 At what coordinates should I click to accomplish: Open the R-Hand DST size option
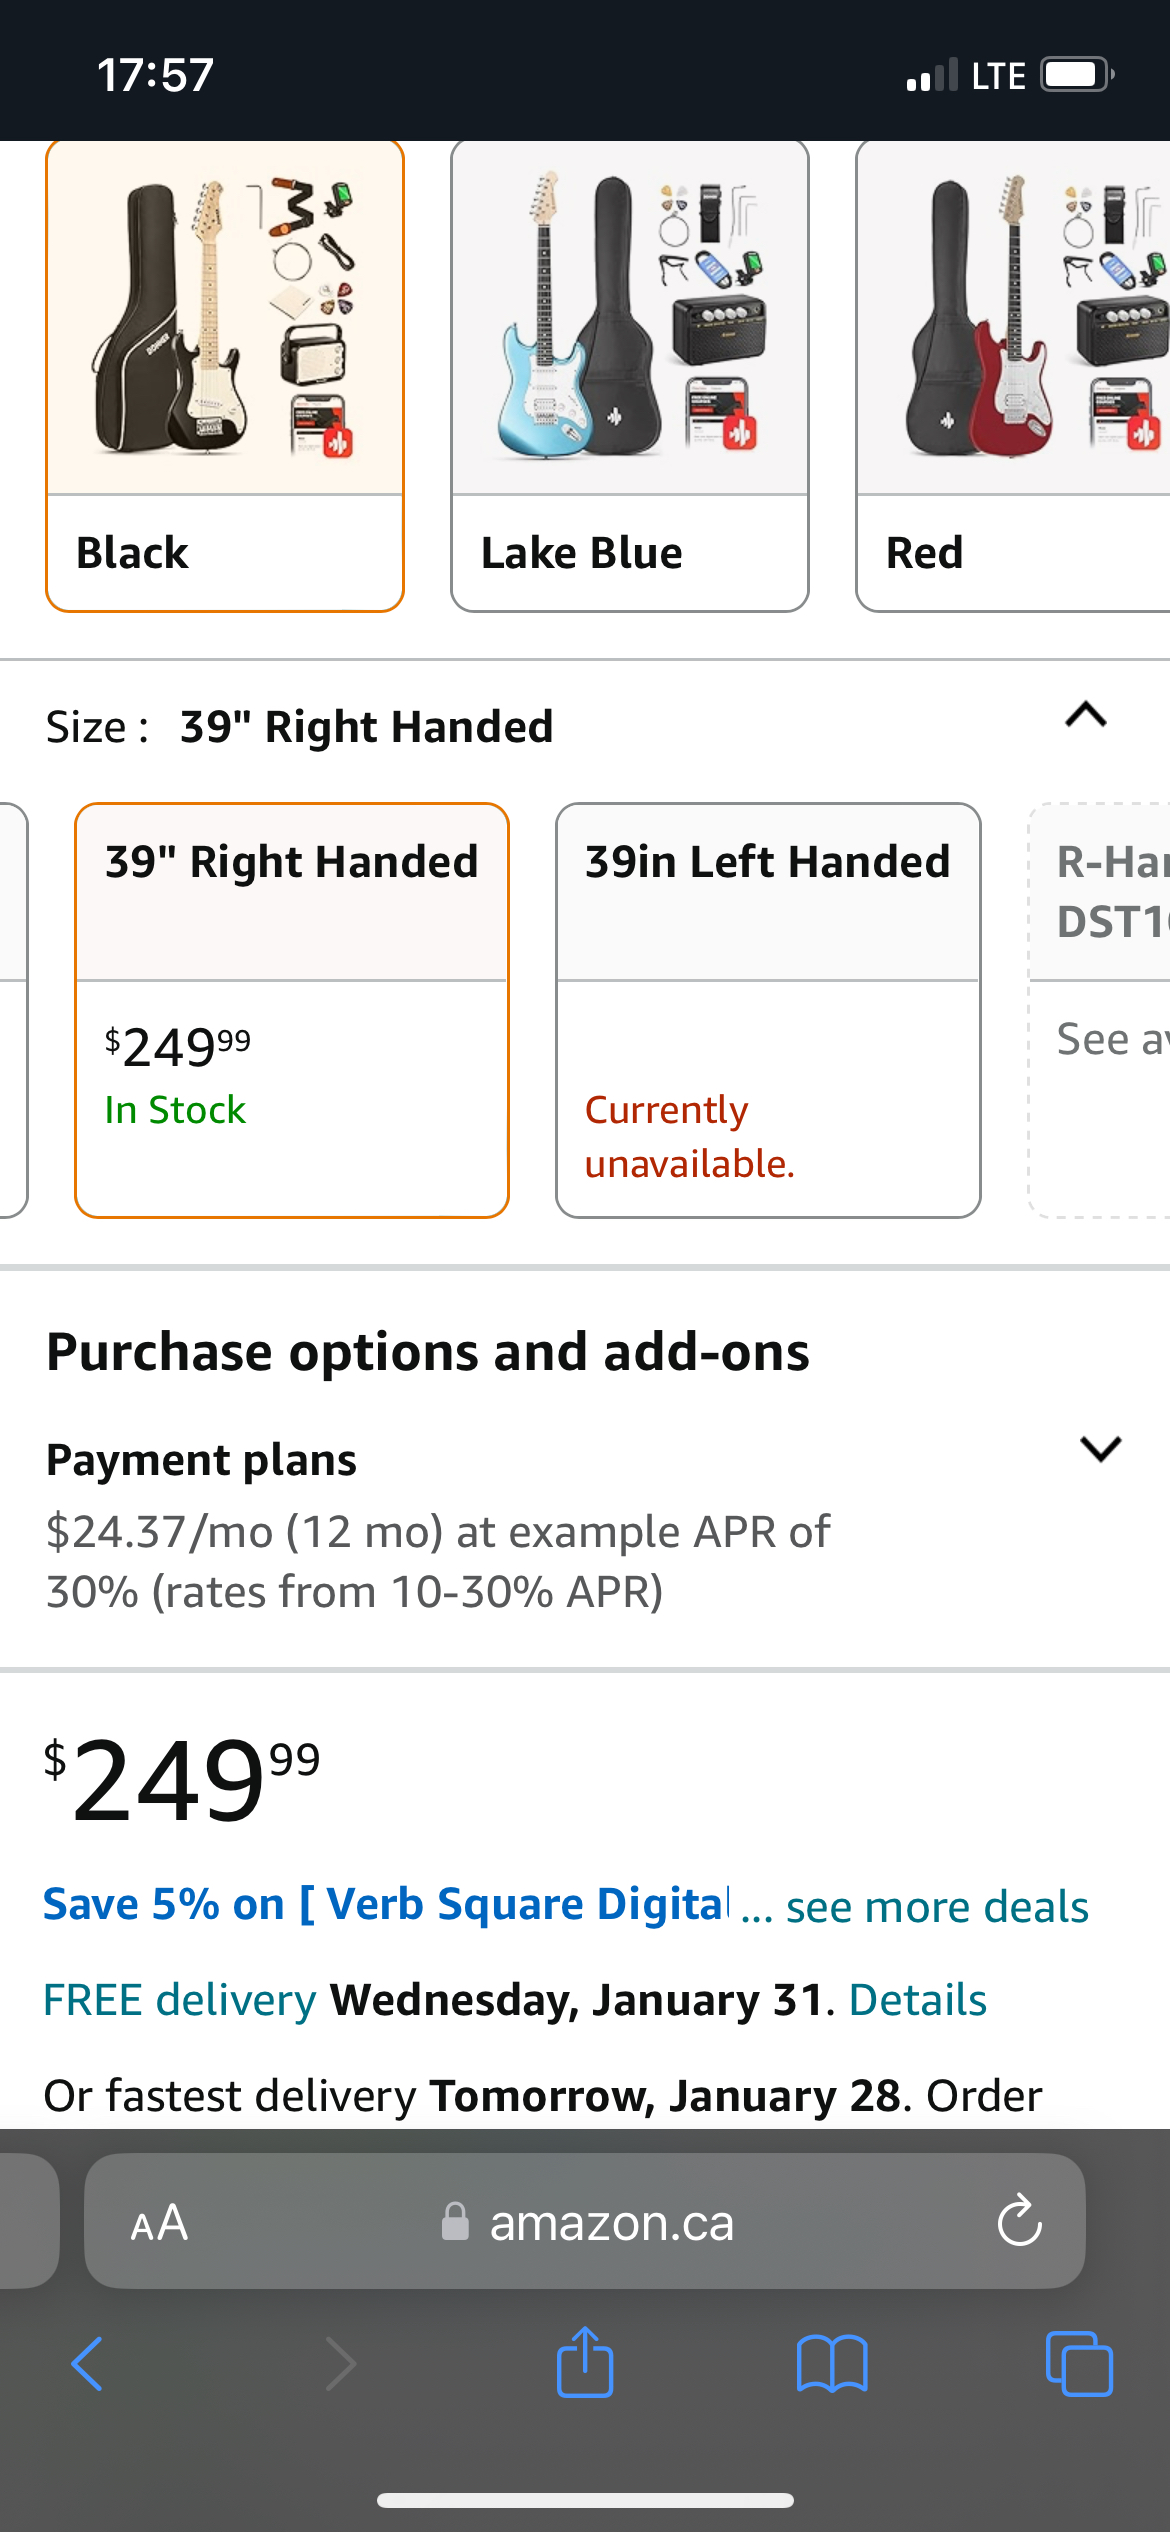pos(1100,1010)
